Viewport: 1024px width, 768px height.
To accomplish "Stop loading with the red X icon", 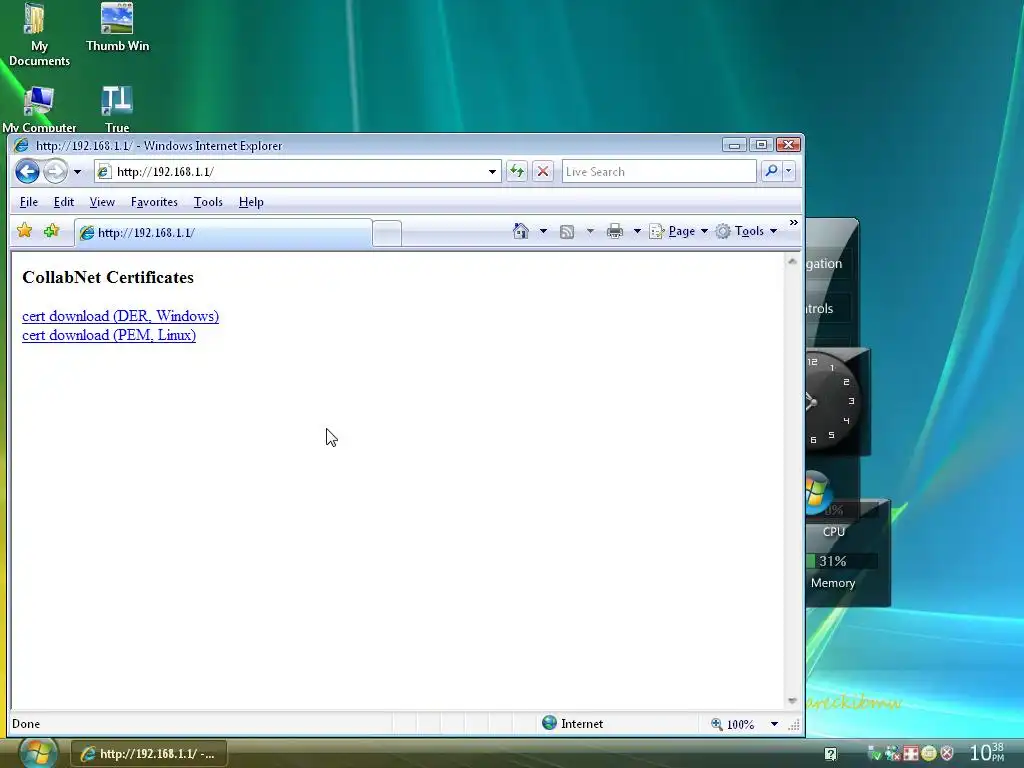I will click(543, 172).
